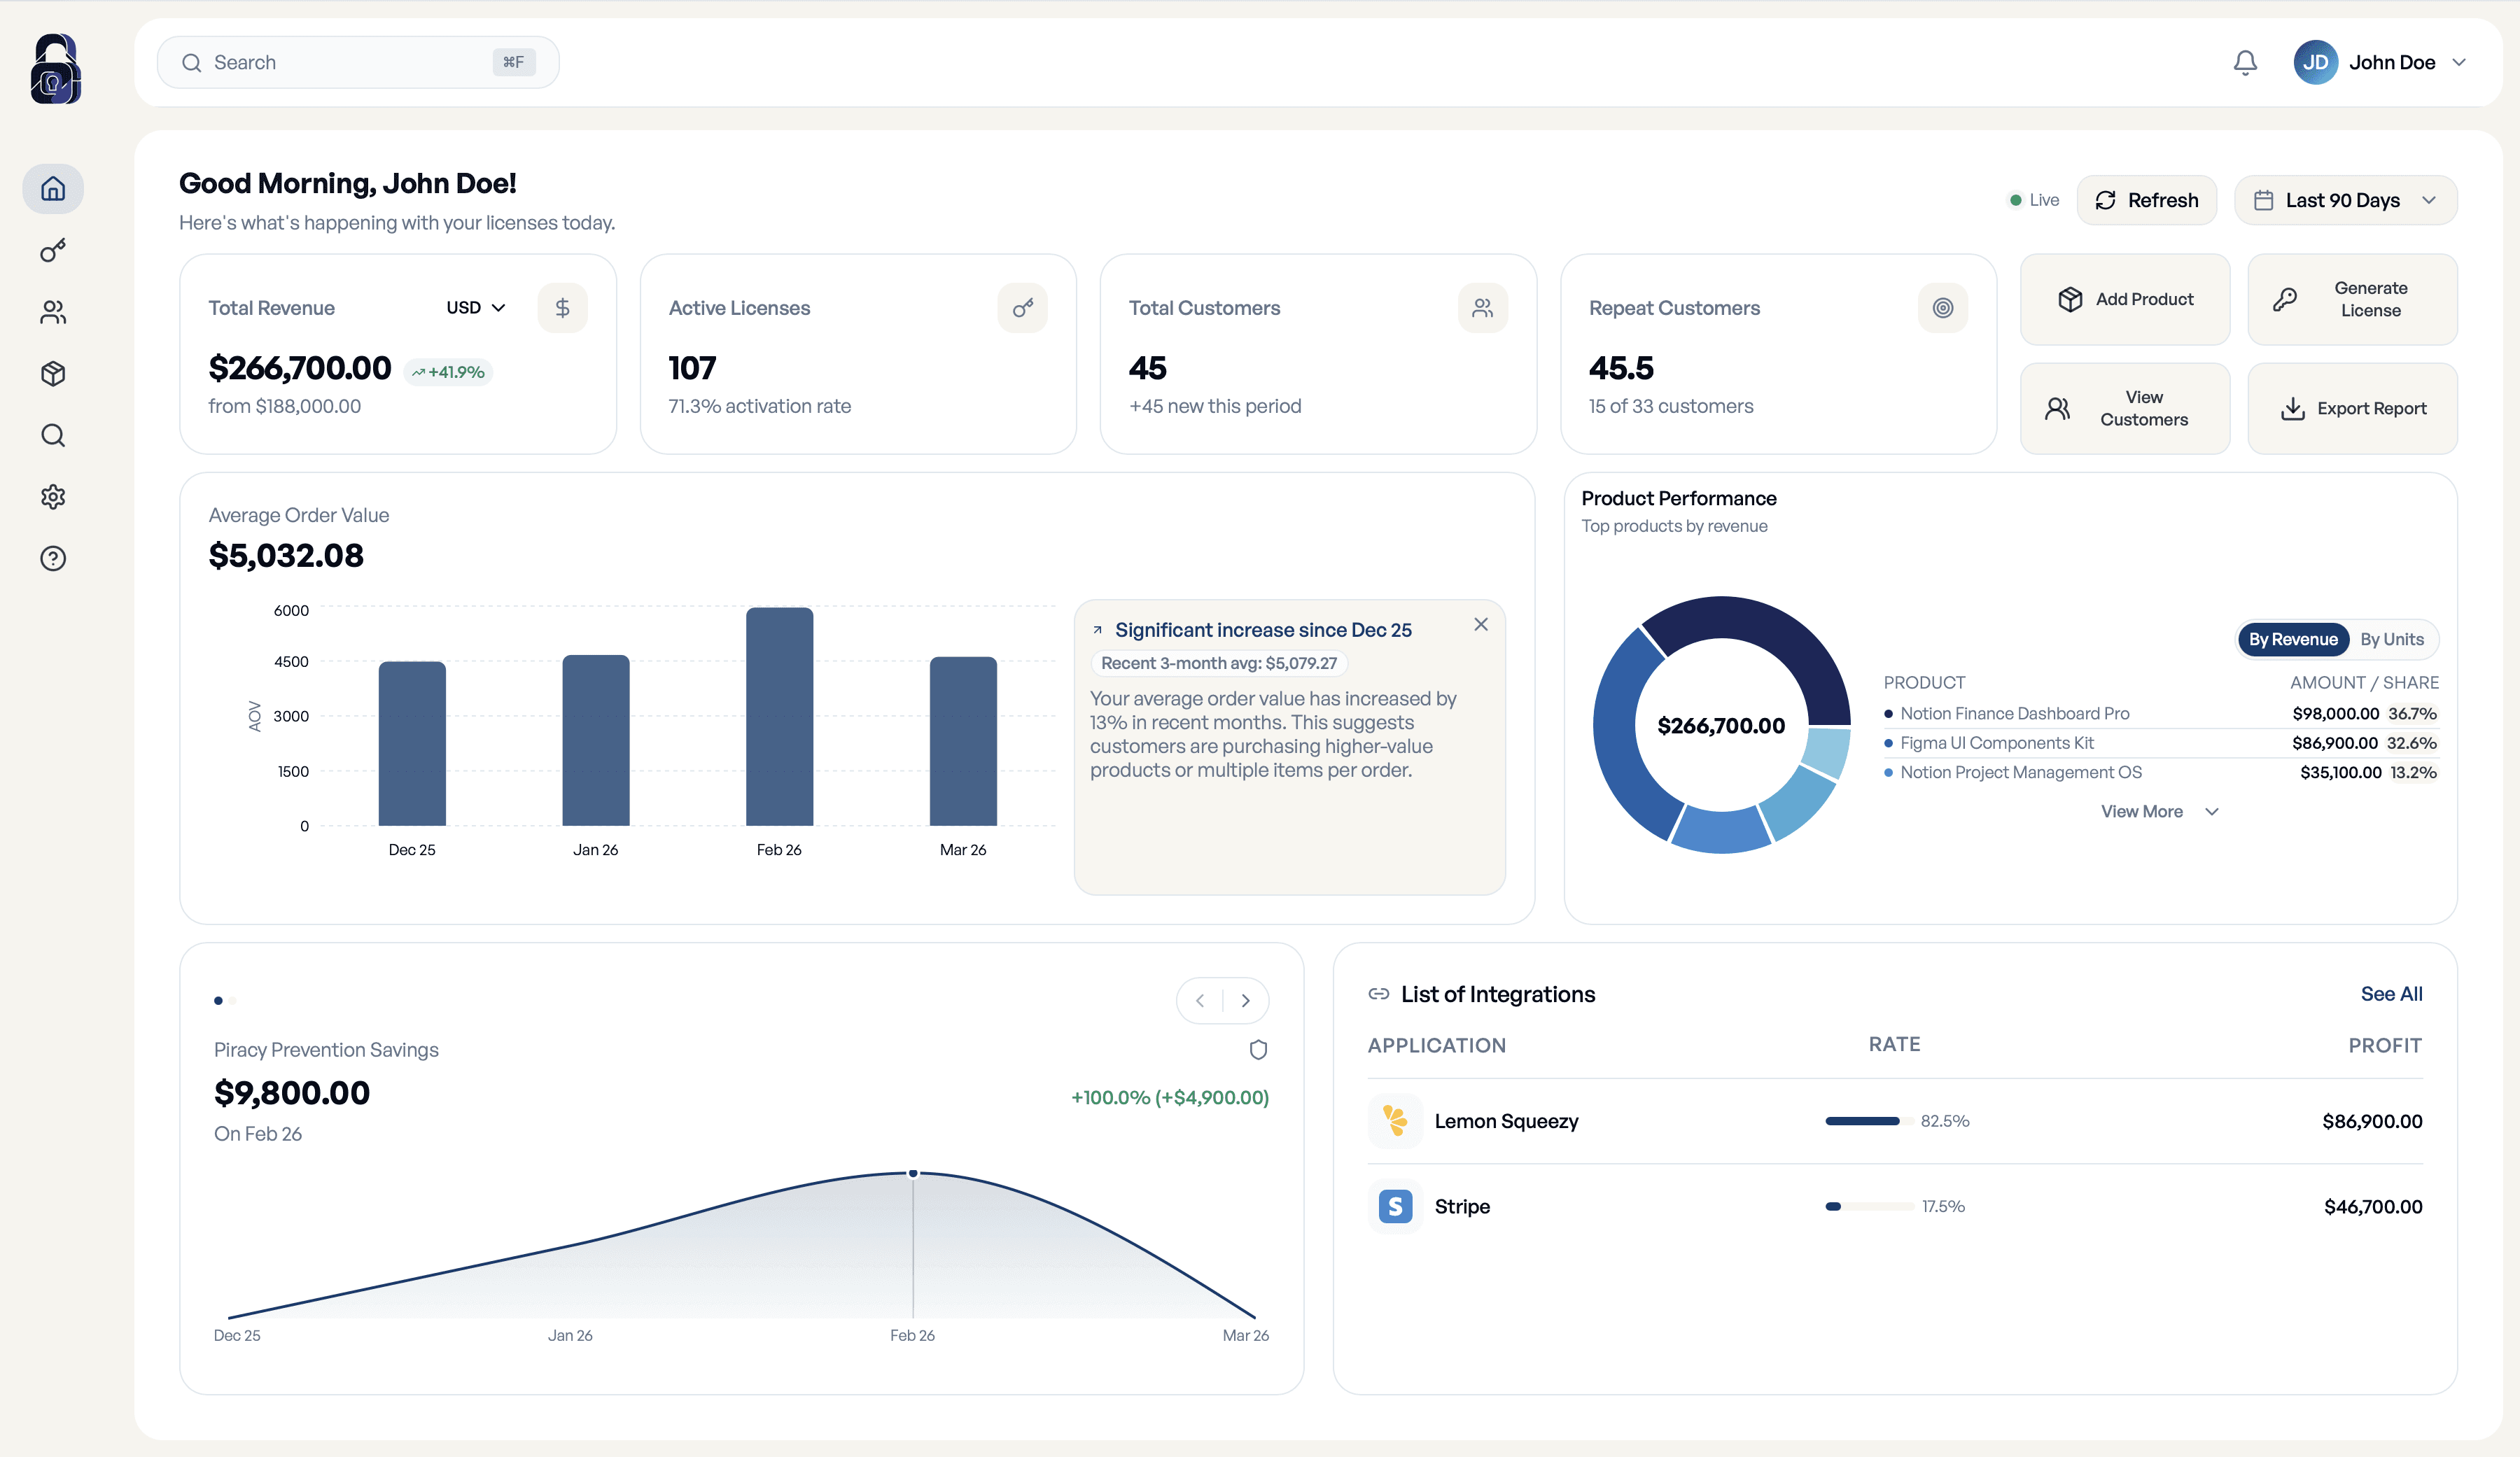Select Figma UI Components Kit product row
The image size is (2520, 1457).
point(2160,743)
